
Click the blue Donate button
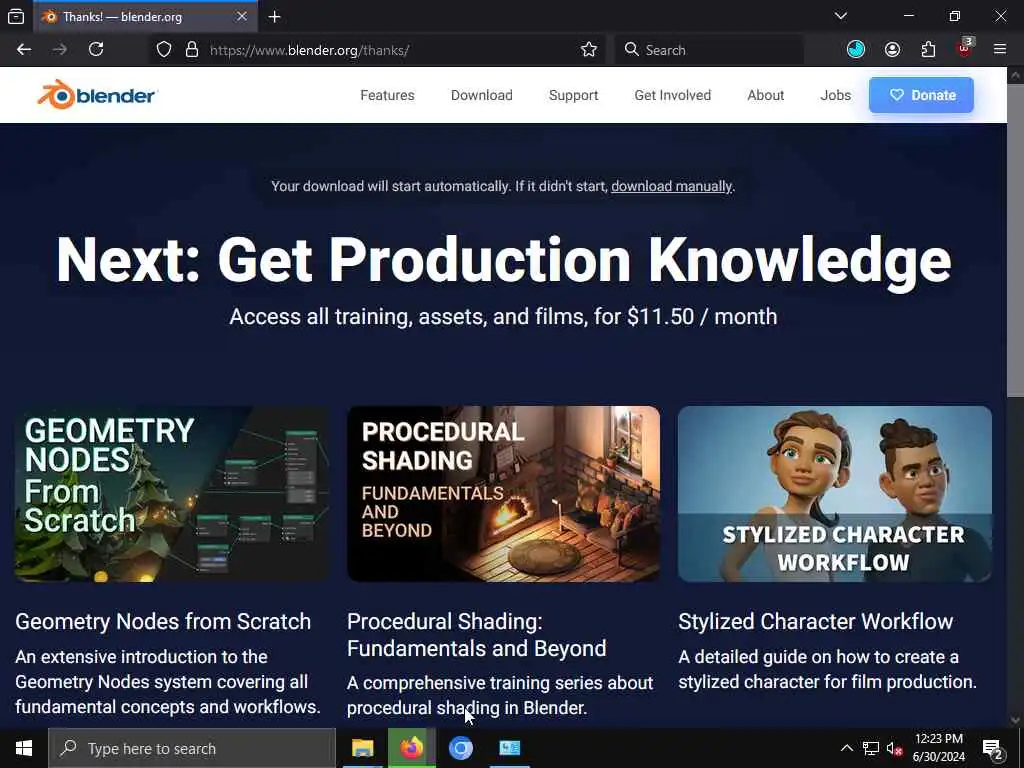coord(921,95)
